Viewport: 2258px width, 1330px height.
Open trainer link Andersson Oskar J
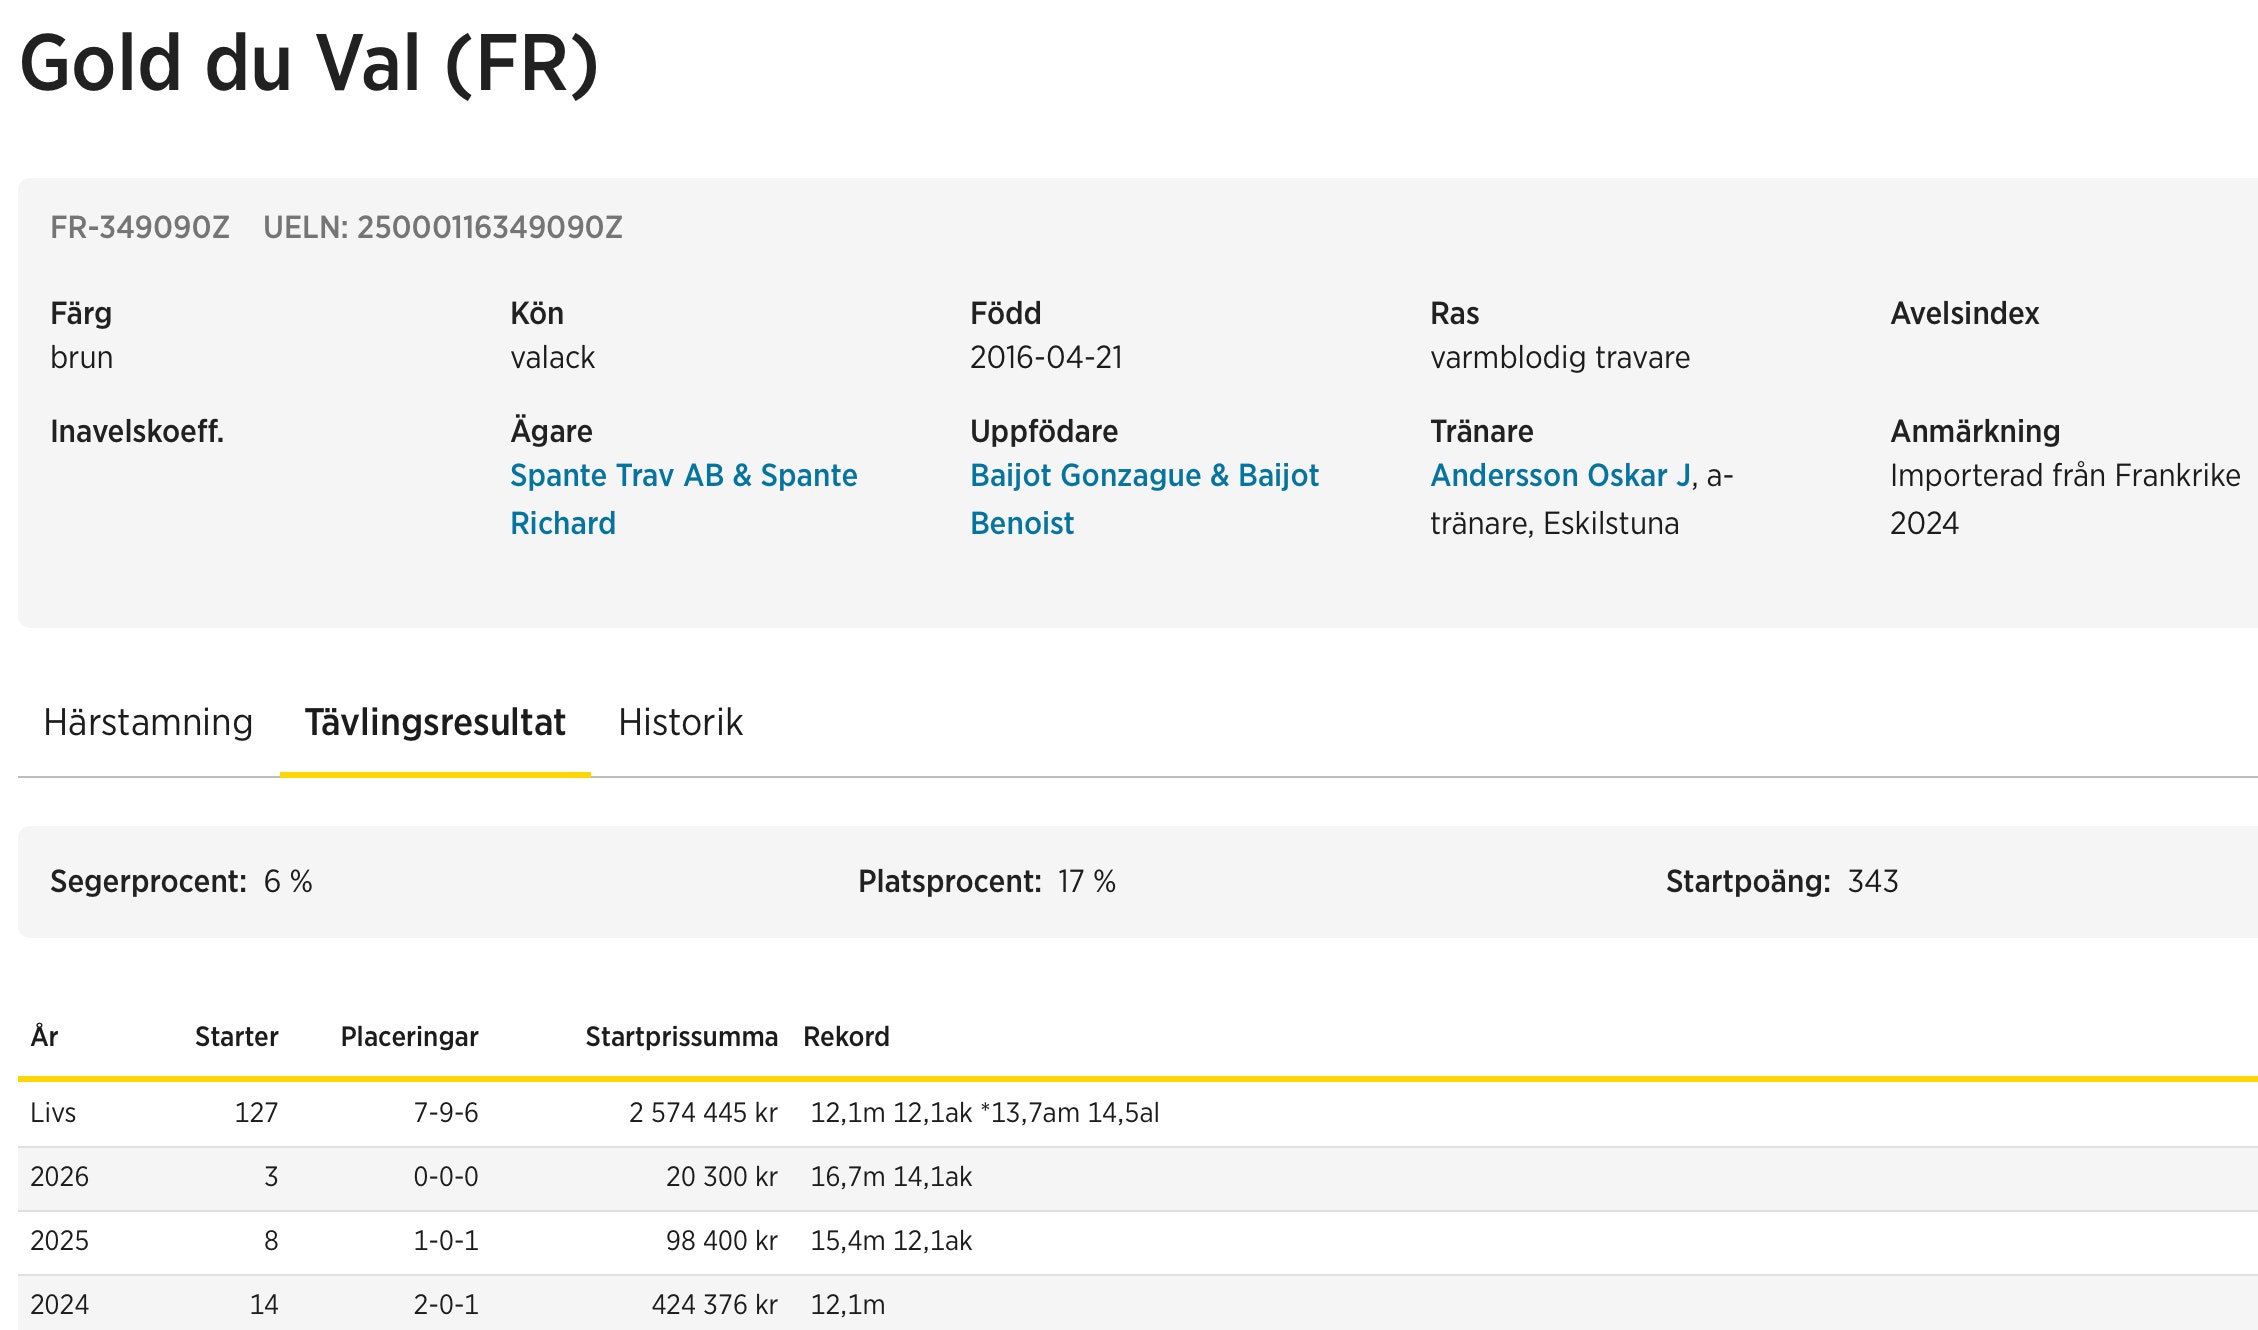click(x=1560, y=475)
